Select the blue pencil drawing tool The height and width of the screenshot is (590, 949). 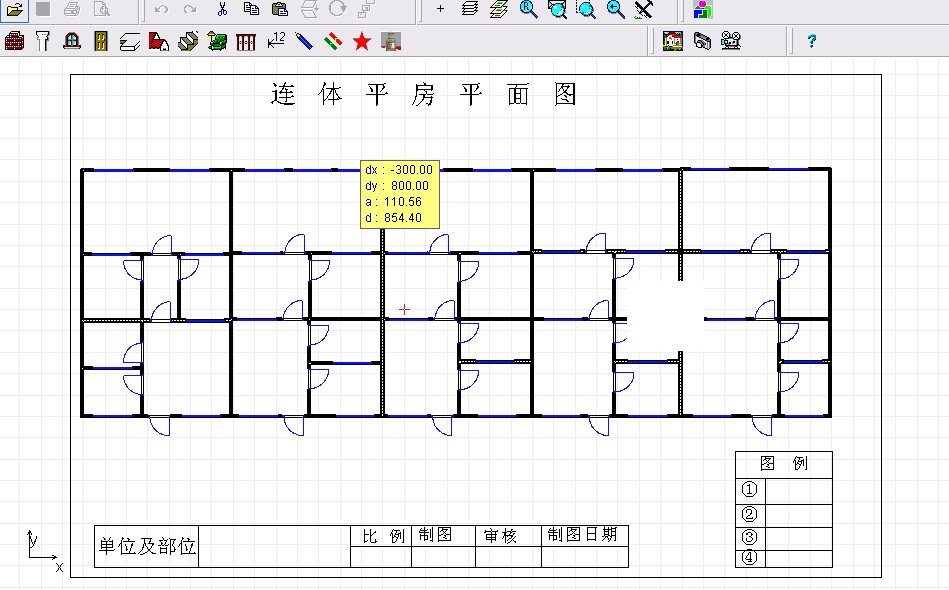click(x=304, y=41)
